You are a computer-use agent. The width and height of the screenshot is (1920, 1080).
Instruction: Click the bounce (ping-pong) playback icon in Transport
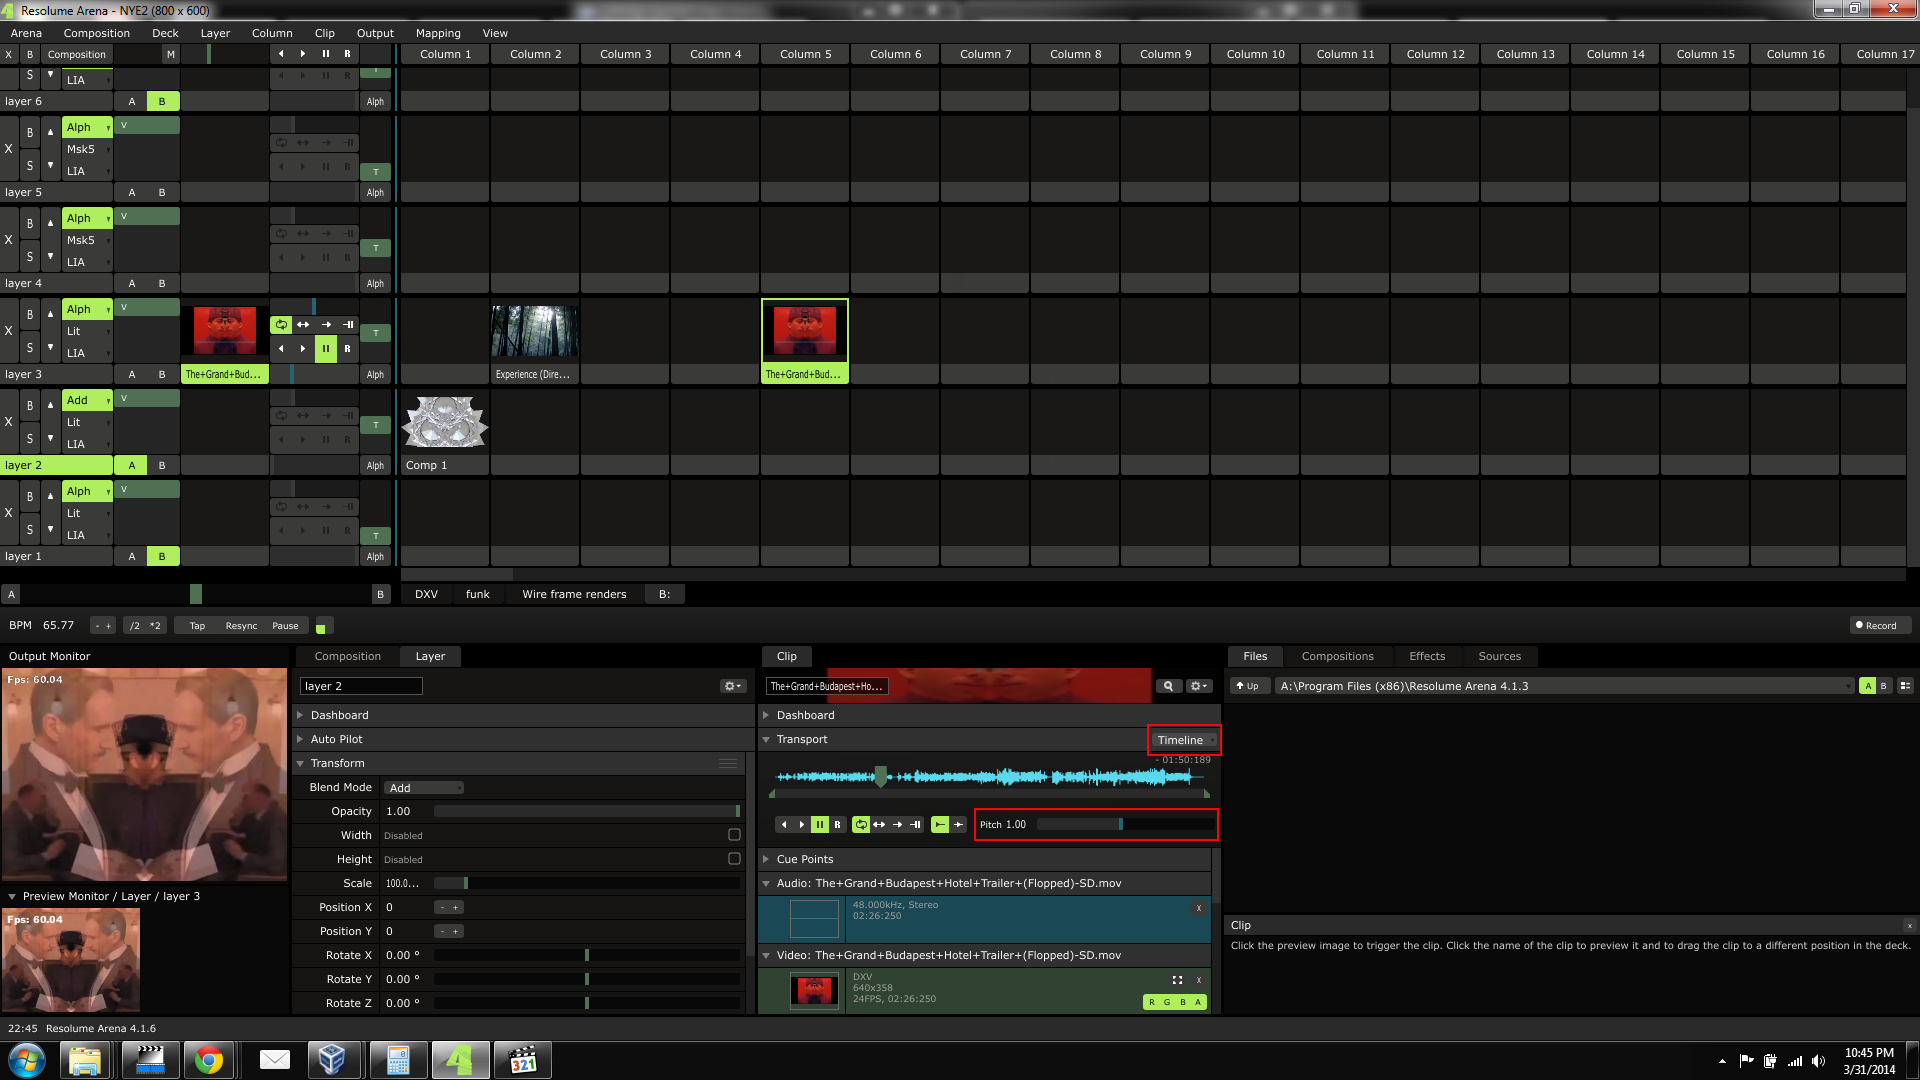point(879,825)
